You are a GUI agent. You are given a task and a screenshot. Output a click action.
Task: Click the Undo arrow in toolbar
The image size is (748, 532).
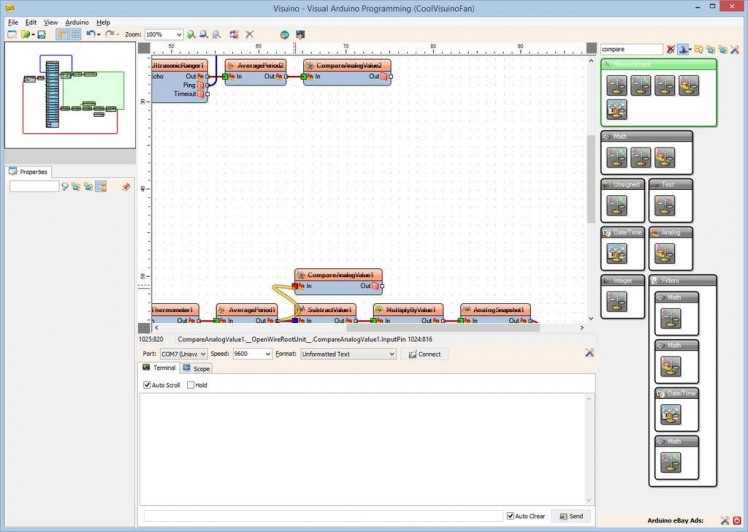click(x=90, y=34)
